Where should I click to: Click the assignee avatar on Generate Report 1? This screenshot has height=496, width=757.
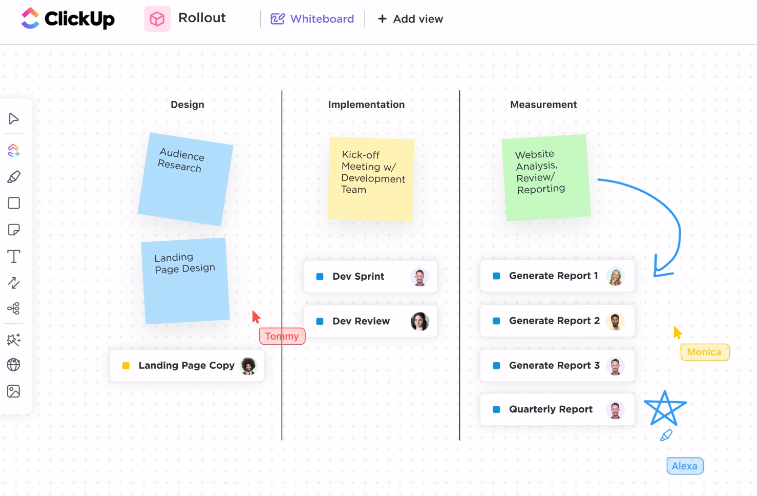click(616, 277)
